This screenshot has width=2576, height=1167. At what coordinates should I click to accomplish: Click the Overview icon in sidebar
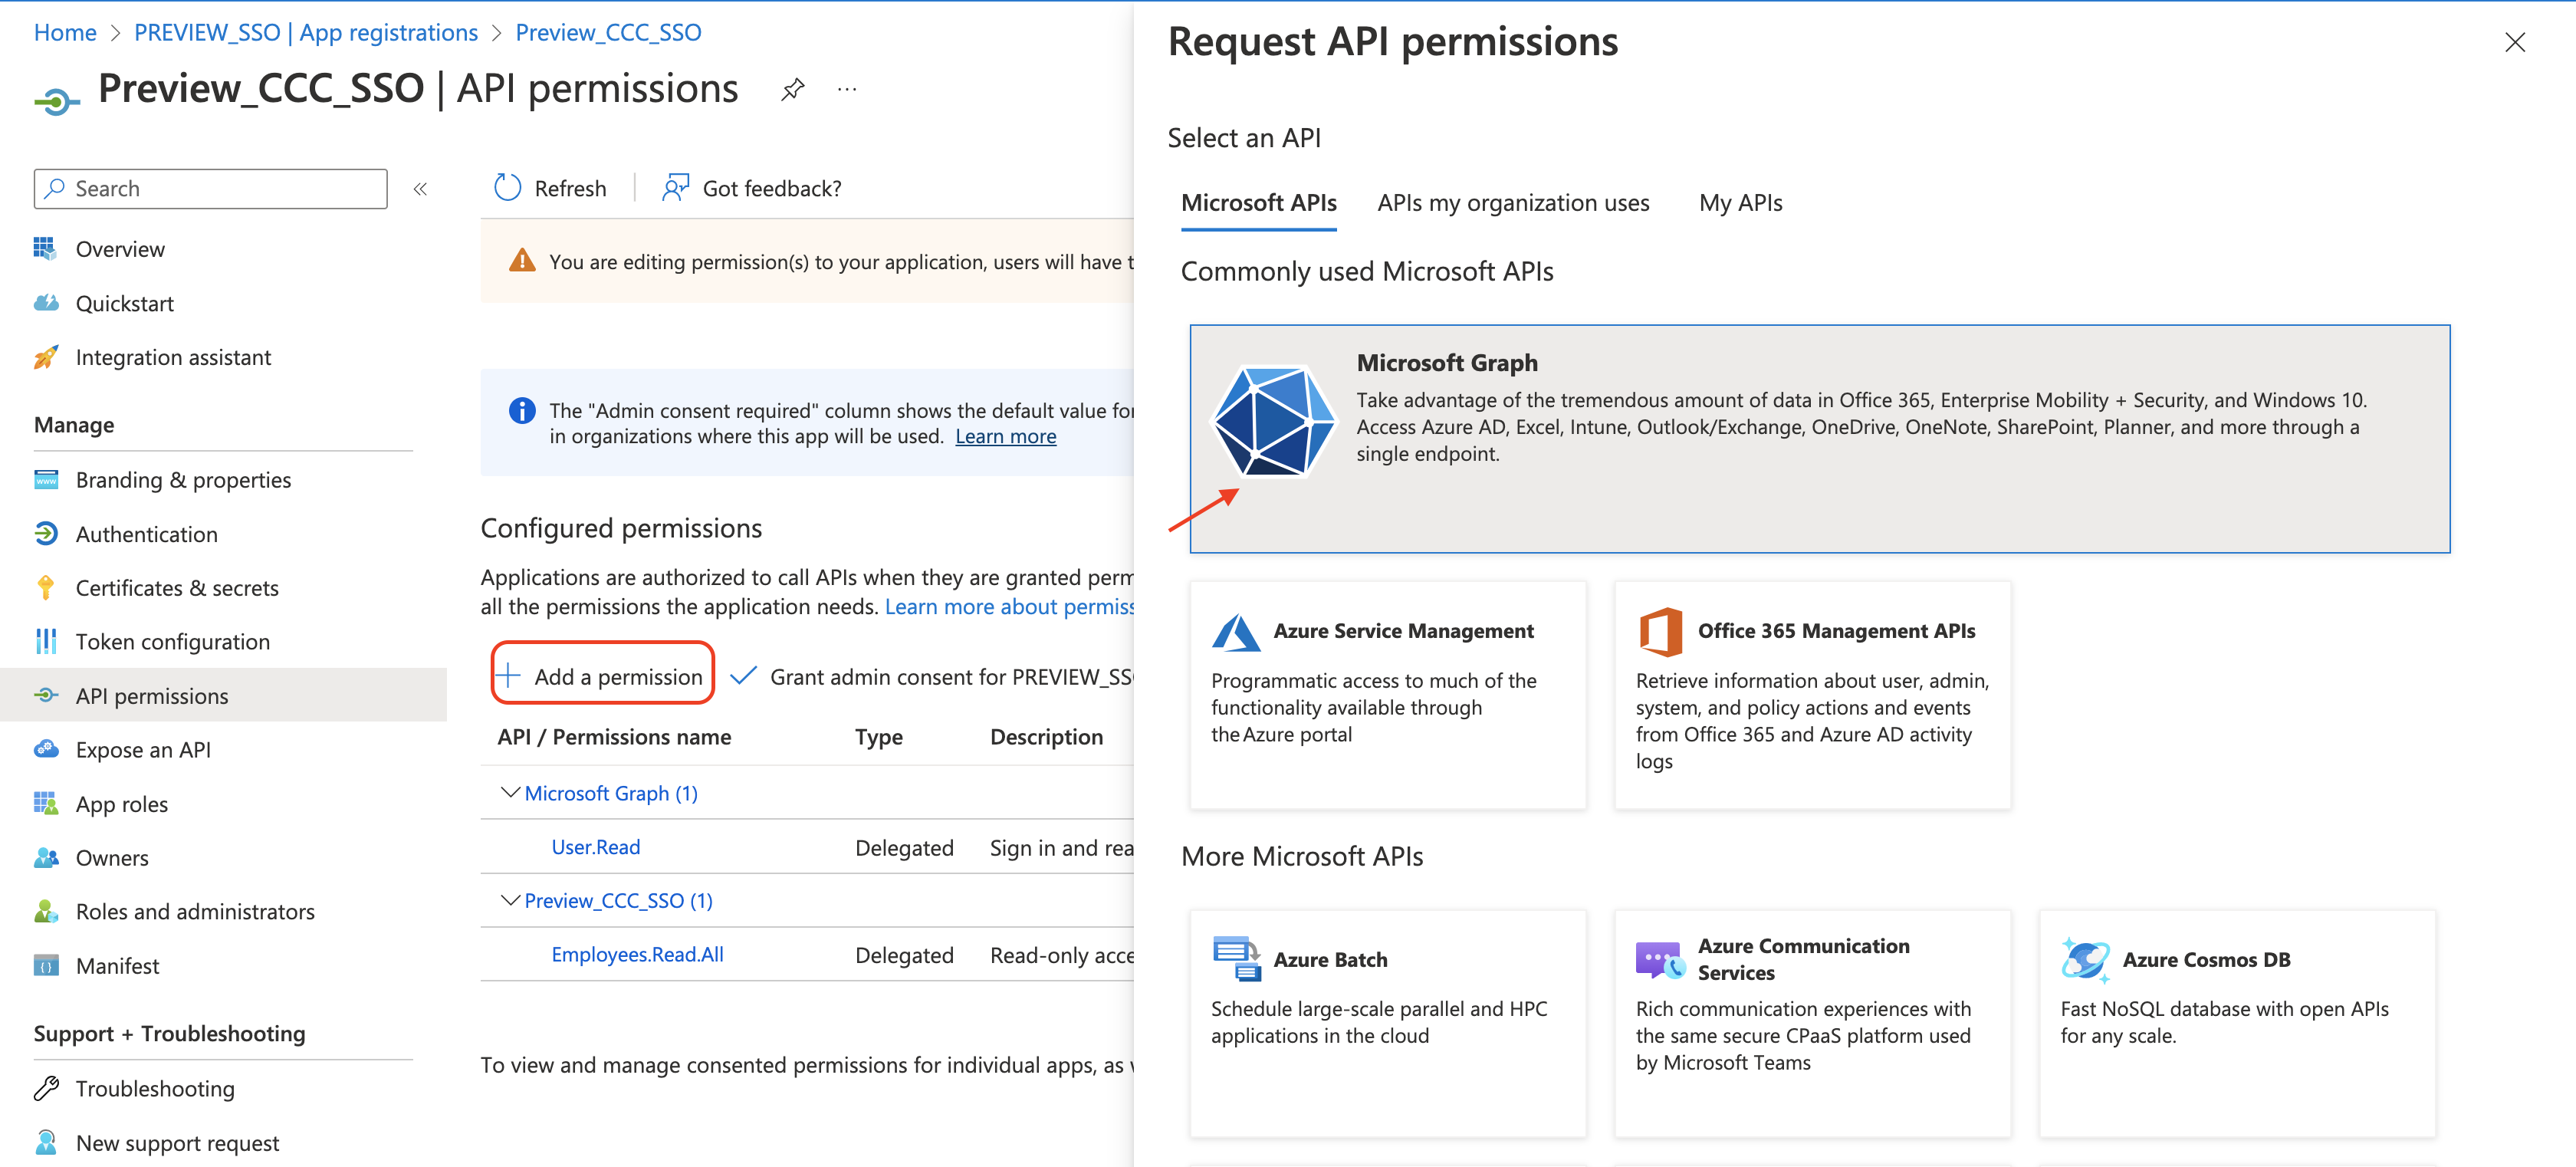[45, 248]
